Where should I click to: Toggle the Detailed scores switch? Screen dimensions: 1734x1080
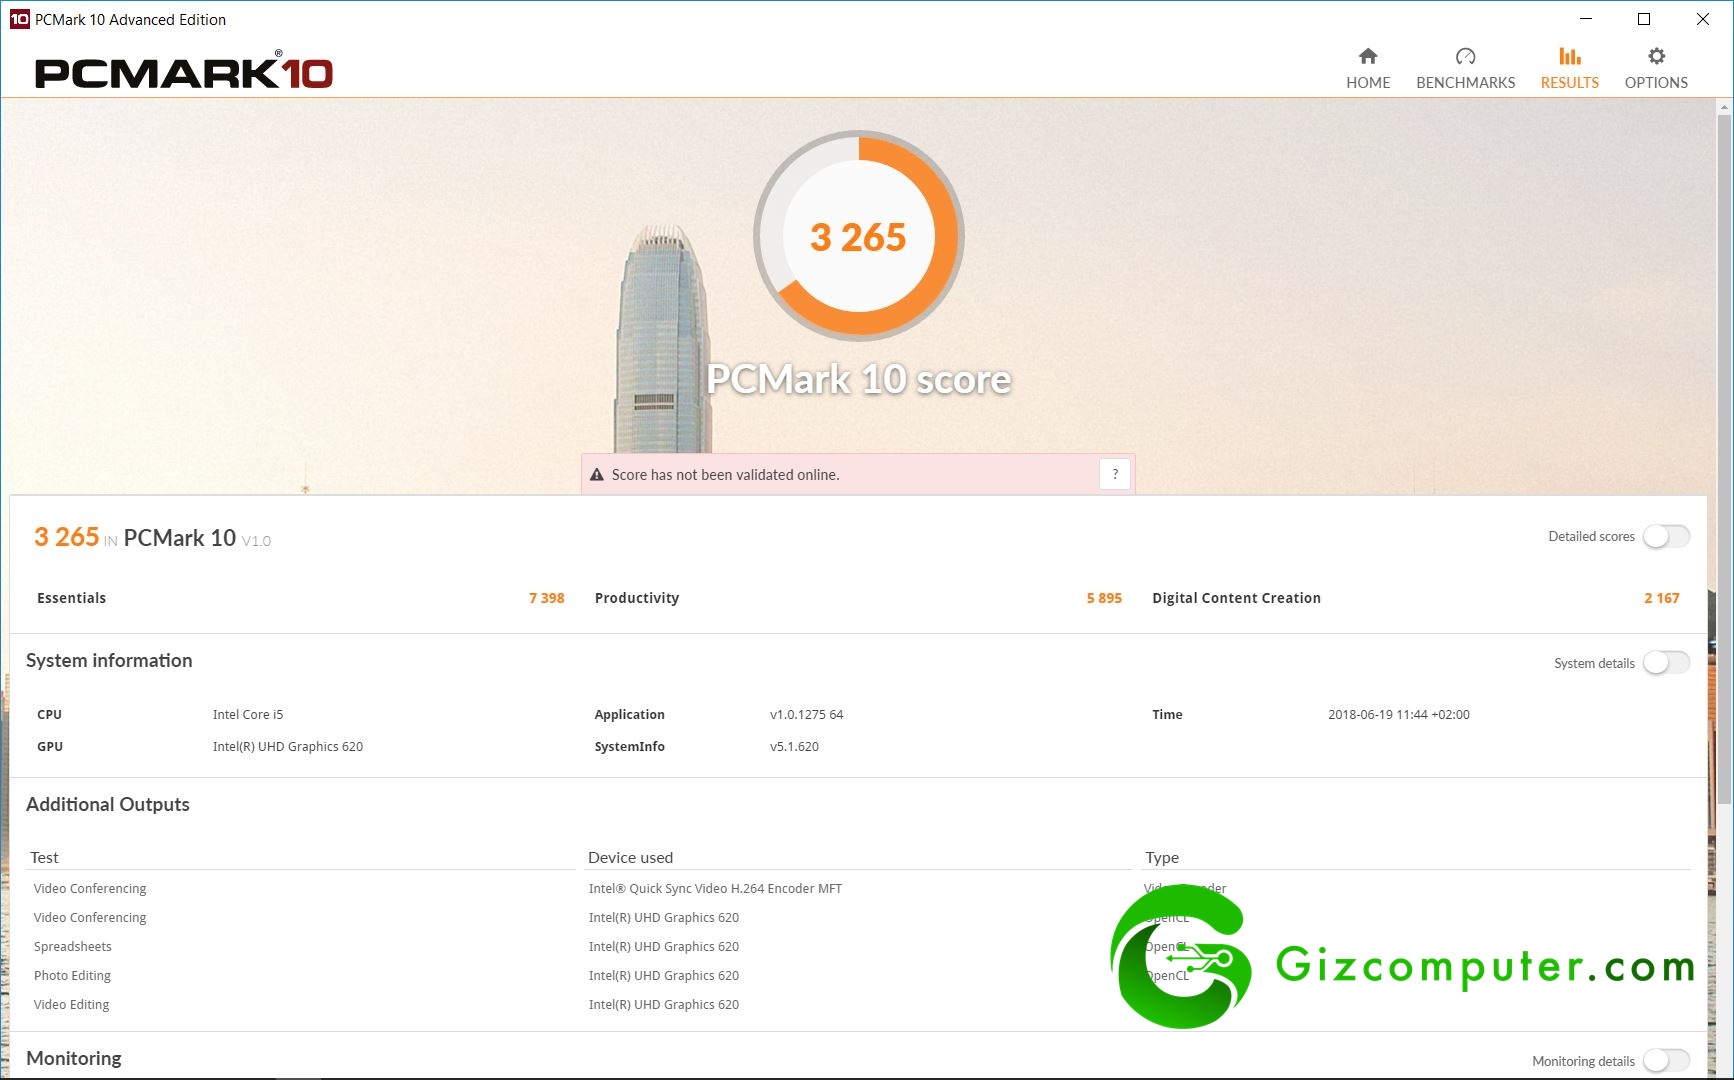click(1666, 536)
